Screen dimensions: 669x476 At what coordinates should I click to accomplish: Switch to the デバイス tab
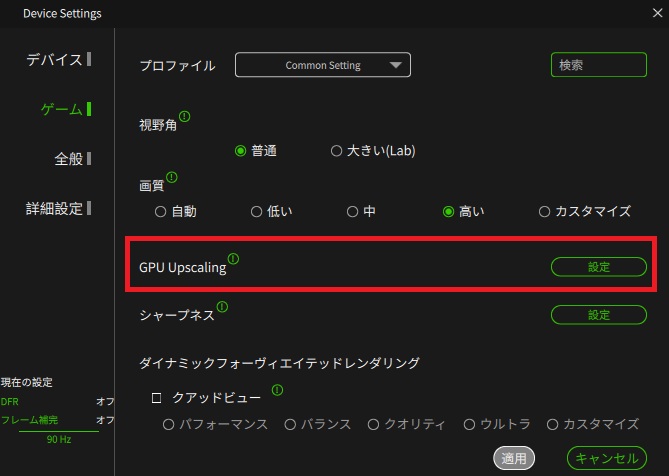click(x=55, y=59)
